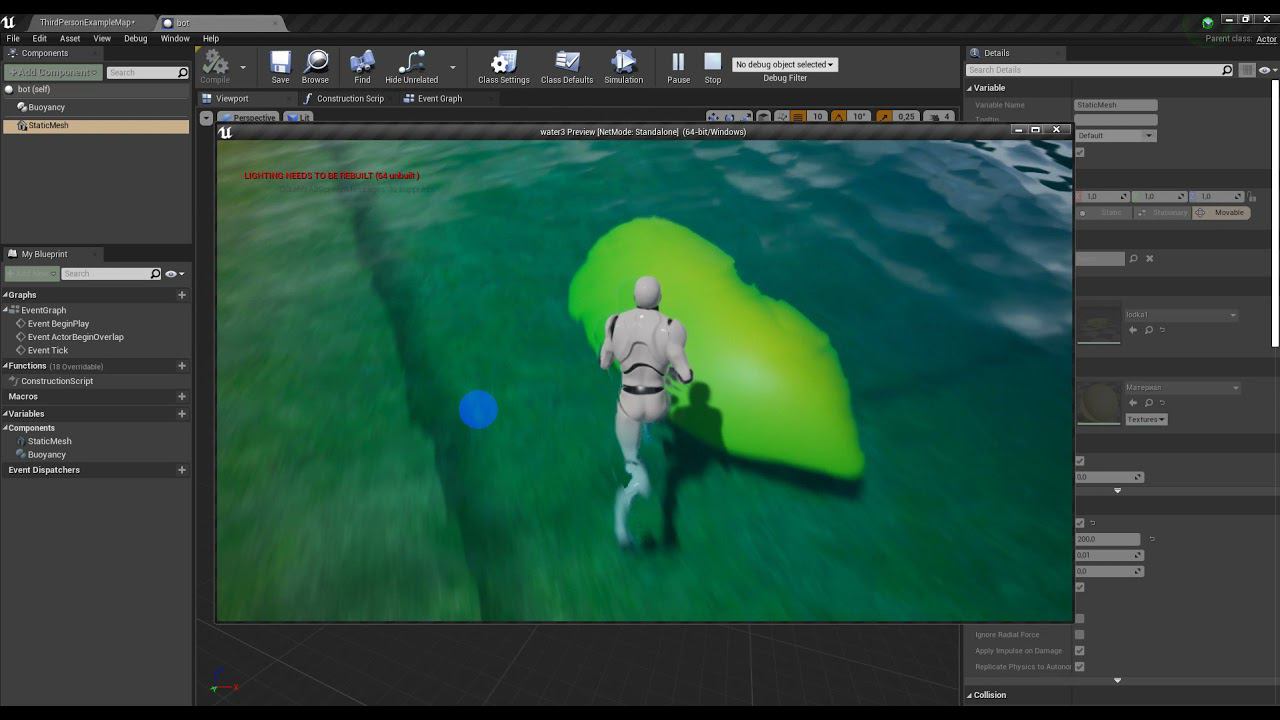Collapse the Variable section in Details
Screen dimensions: 1280x720
pos(970,88)
